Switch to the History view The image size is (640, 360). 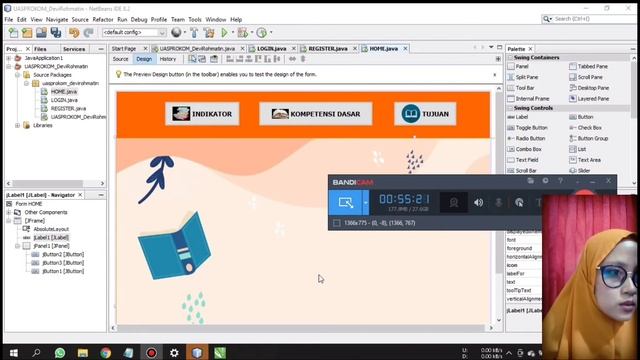pos(168,59)
